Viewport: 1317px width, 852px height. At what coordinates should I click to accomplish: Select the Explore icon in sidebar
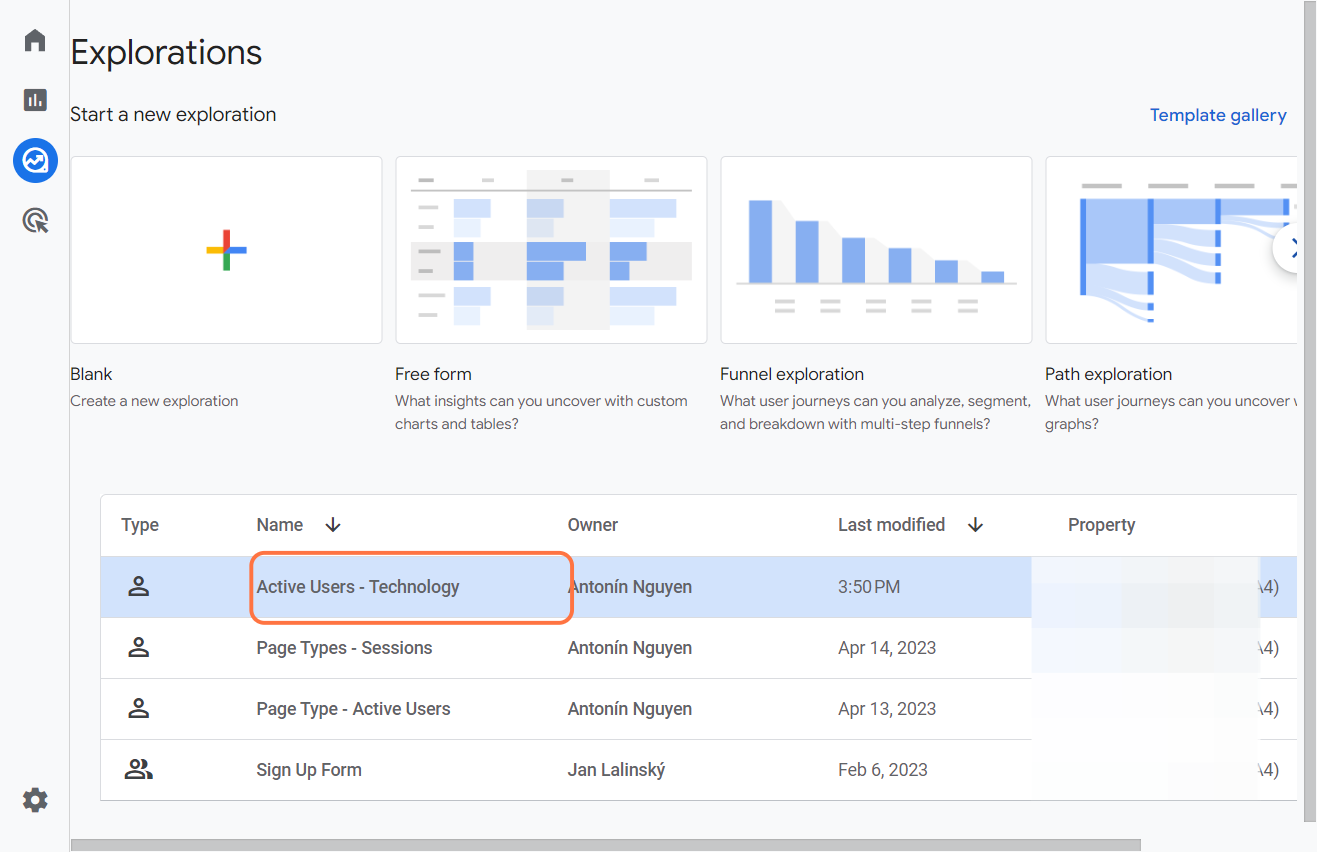[35, 160]
